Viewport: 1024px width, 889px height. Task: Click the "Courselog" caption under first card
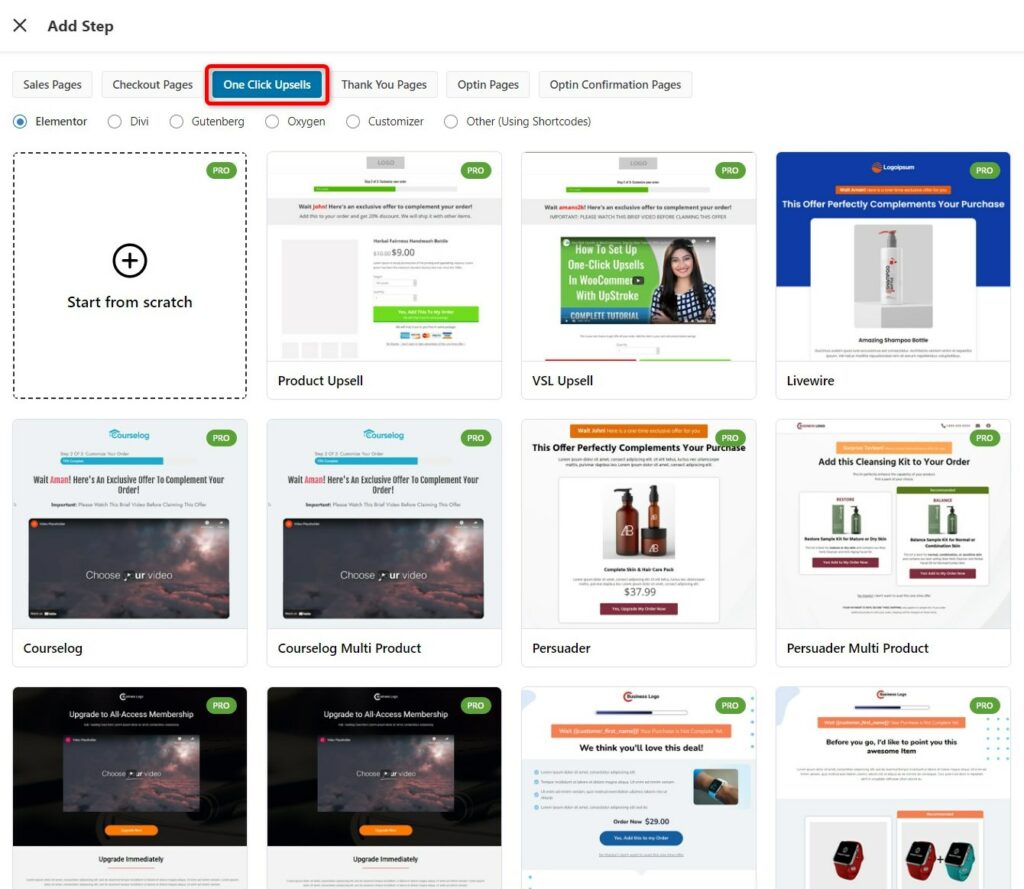click(x=53, y=648)
